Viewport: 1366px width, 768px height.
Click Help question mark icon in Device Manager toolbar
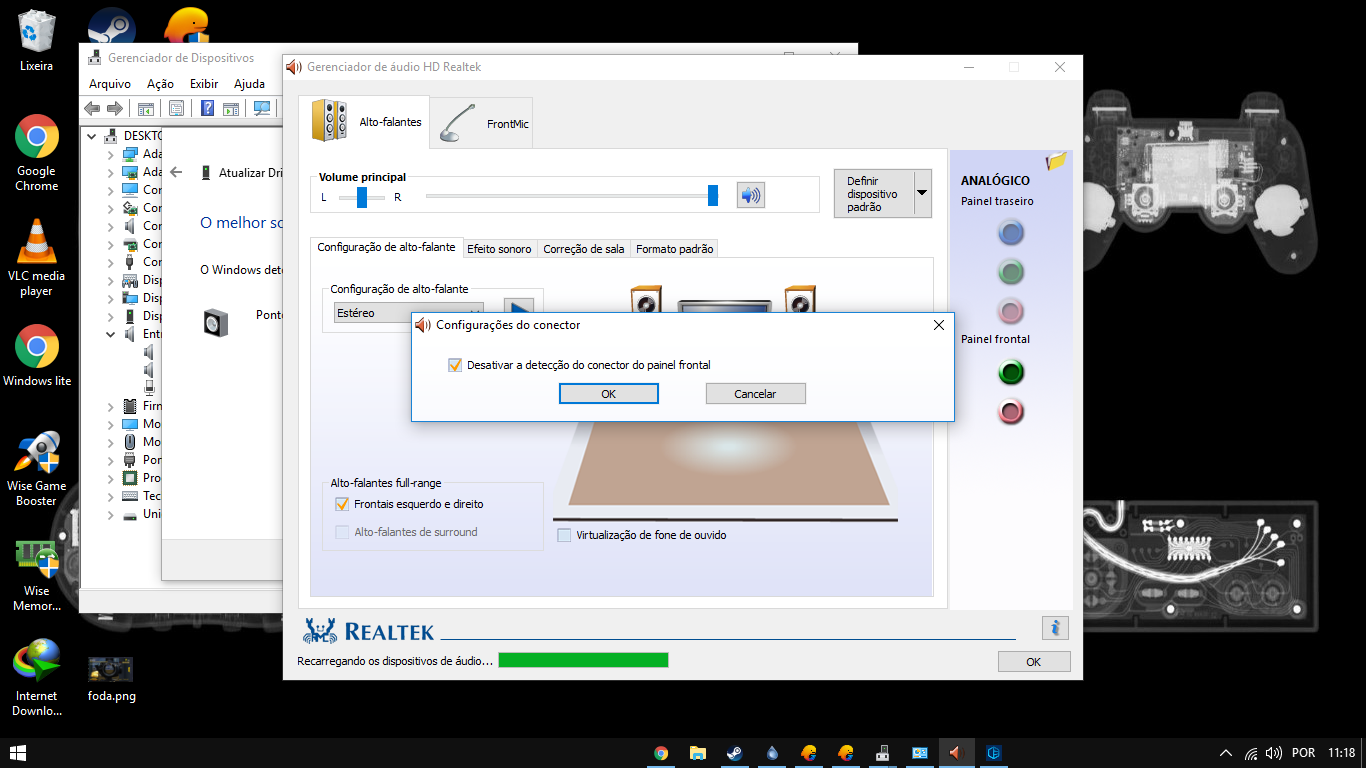(207, 108)
